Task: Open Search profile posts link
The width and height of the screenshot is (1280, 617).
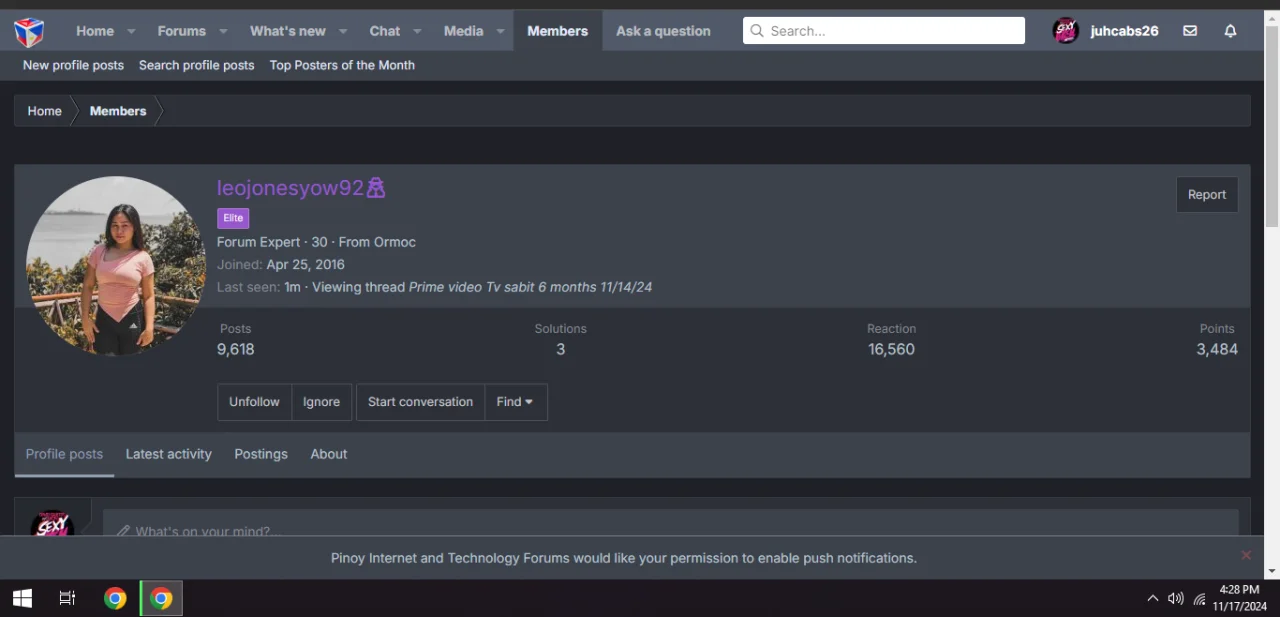Action: [x=196, y=65]
